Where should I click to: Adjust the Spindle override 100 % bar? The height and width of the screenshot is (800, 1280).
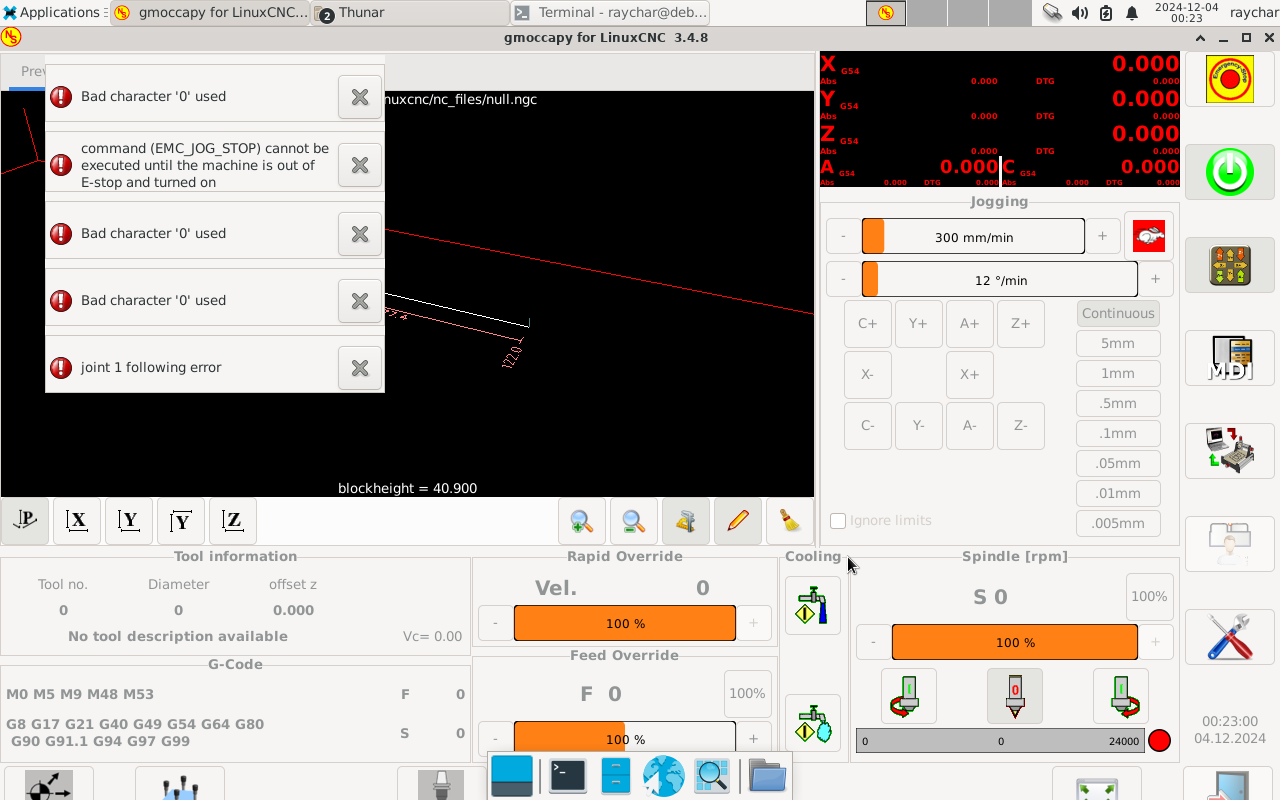pos(1015,642)
